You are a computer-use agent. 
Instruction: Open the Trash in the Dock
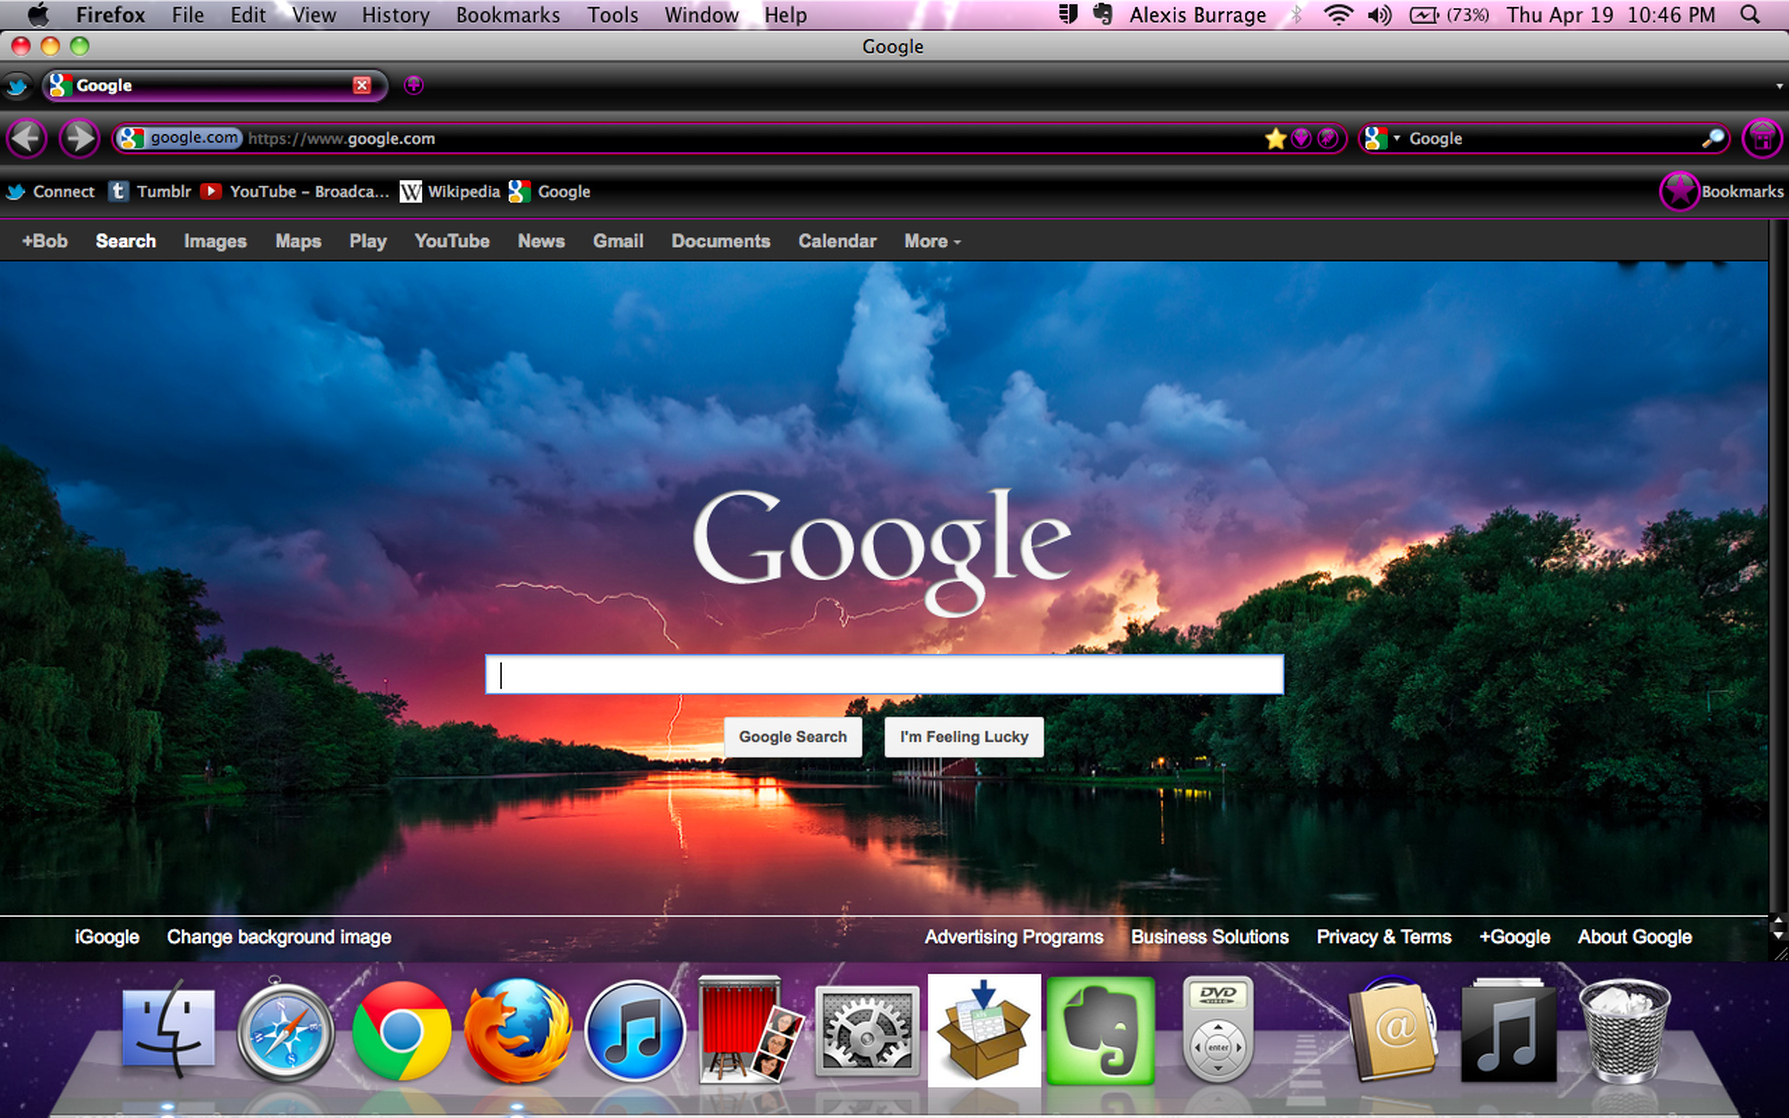coord(1624,1031)
